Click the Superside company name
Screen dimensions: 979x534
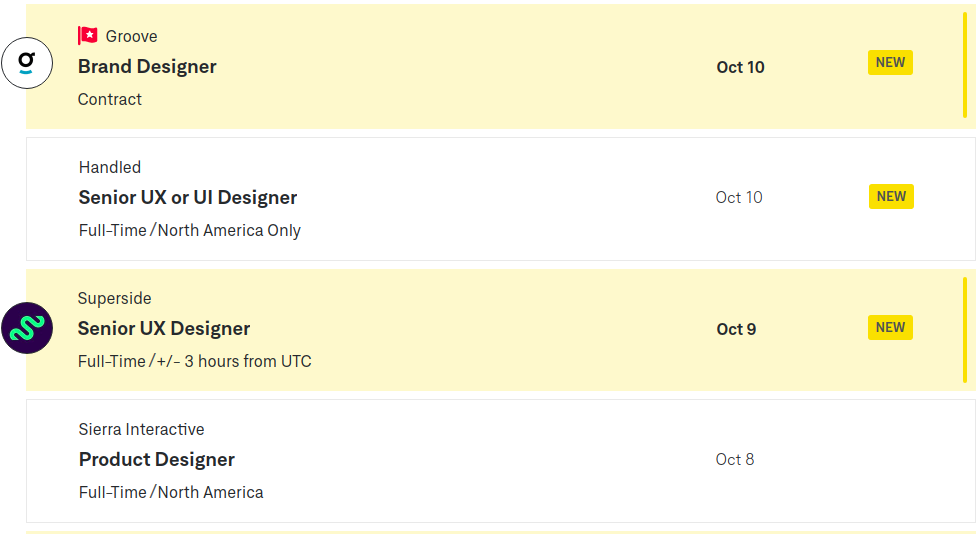[115, 298]
